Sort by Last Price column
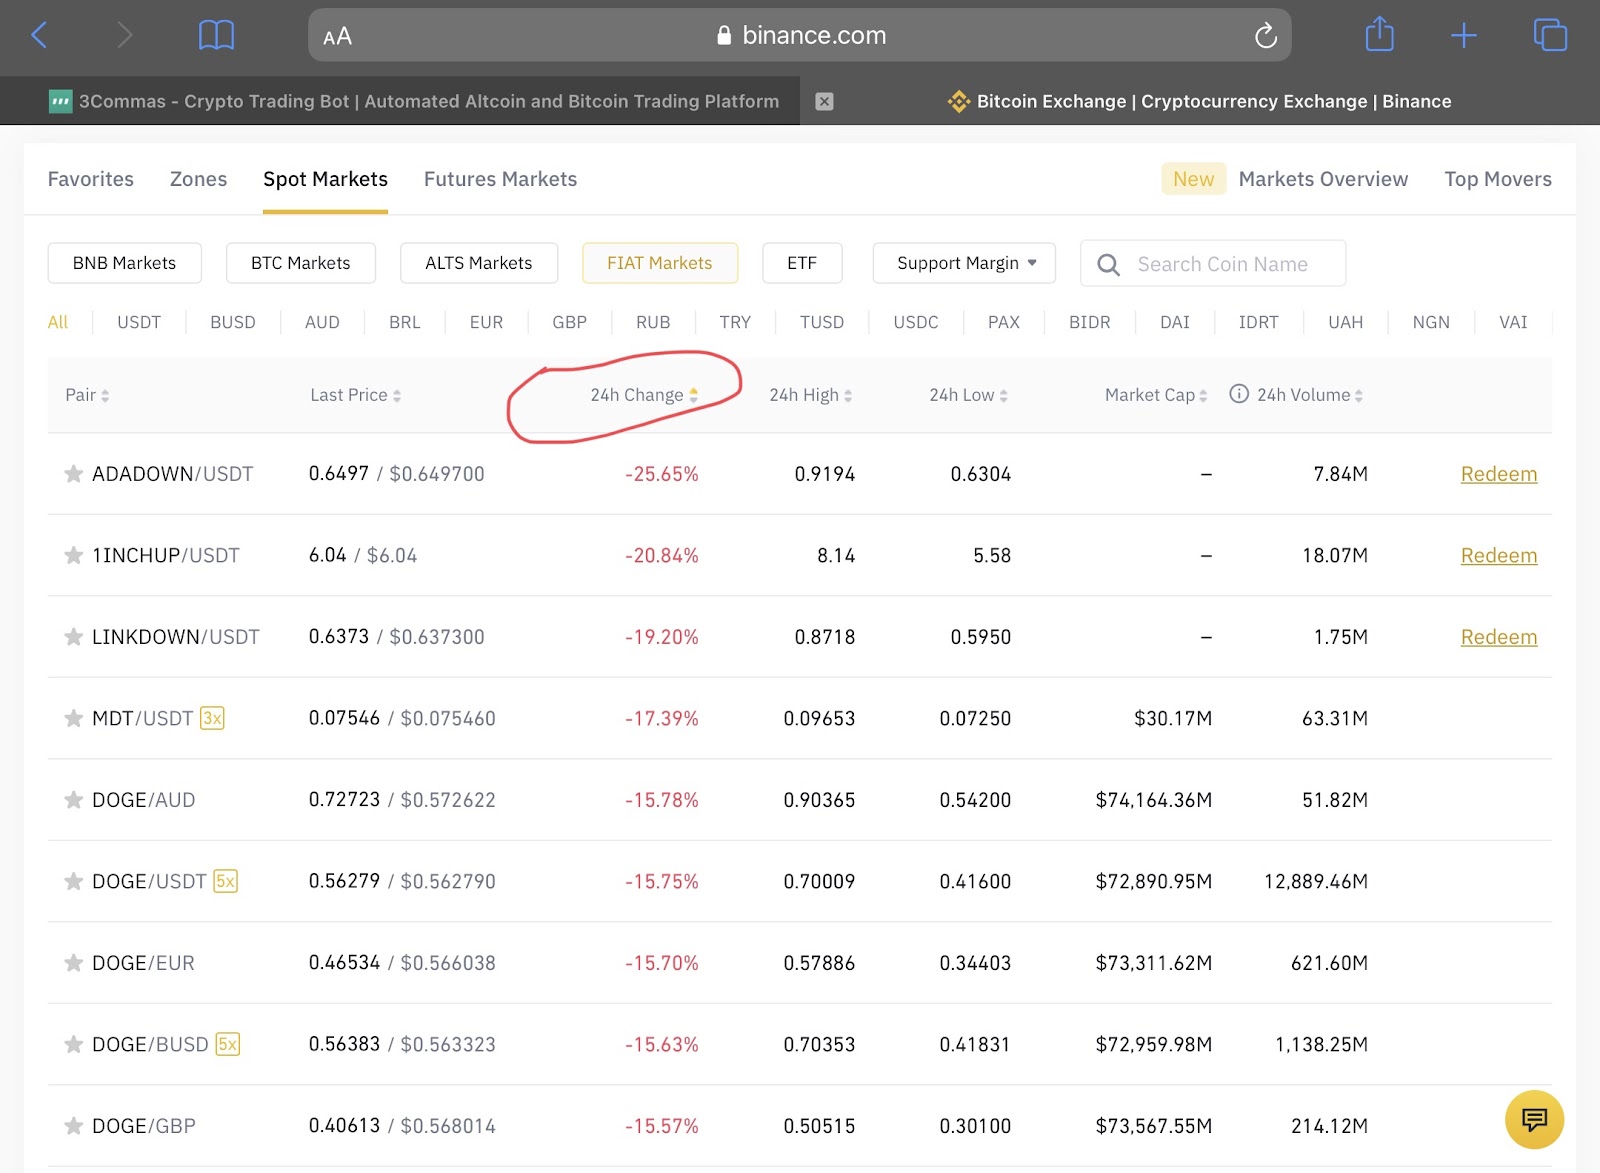The width and height of the screenshot is (1600, 1173). (355, 395)
